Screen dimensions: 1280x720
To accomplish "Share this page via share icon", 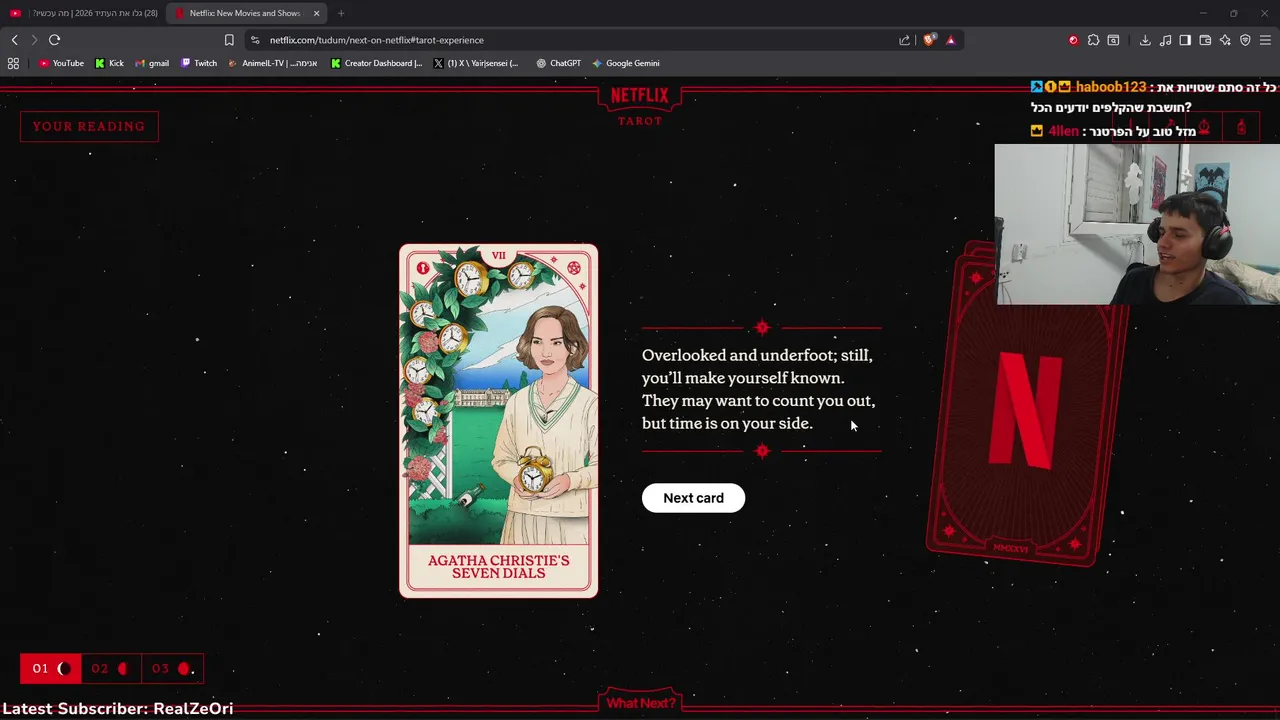I will (x=905, y=40).
